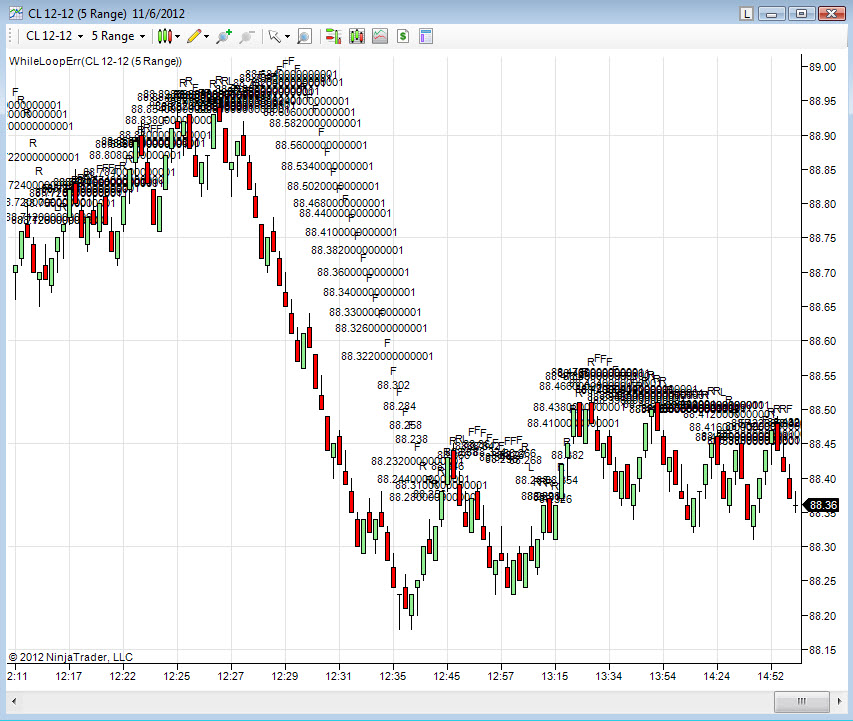Click the 88.302 chart text label
The width and height of the screenshot is (853, 721).
pyautogui.click(x=393, y=385)
